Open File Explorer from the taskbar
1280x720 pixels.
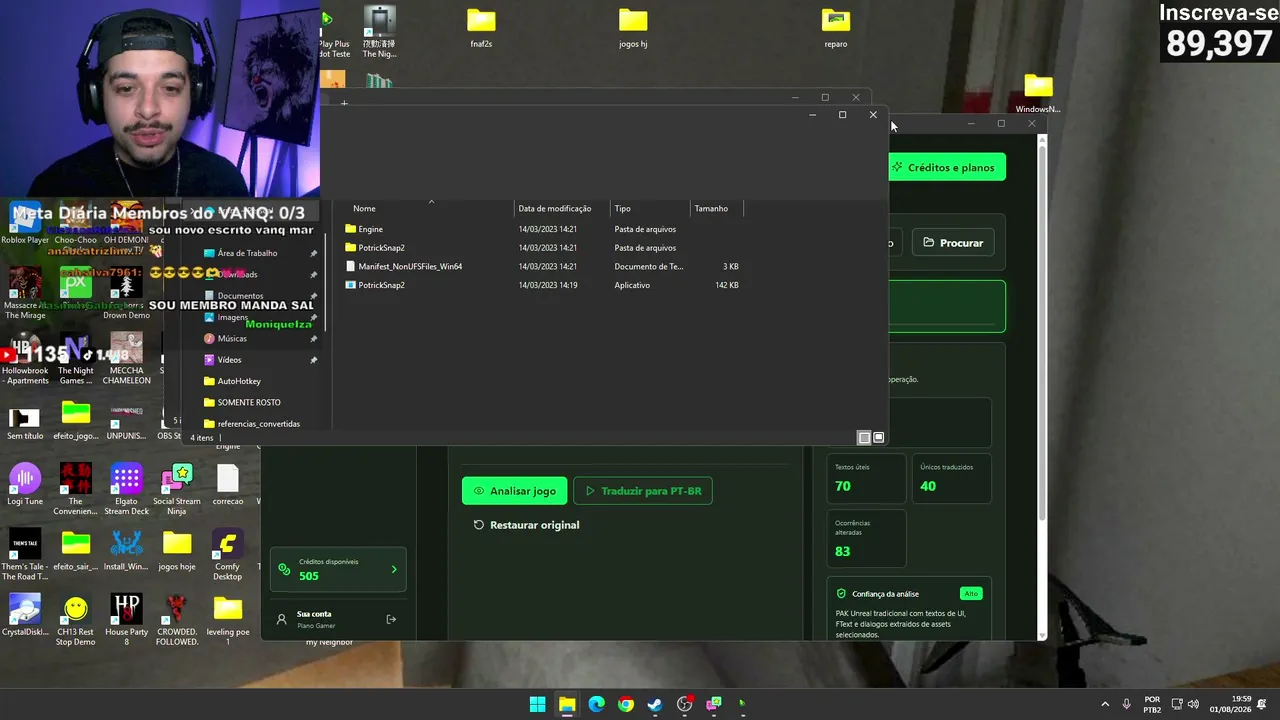[567, 704]
